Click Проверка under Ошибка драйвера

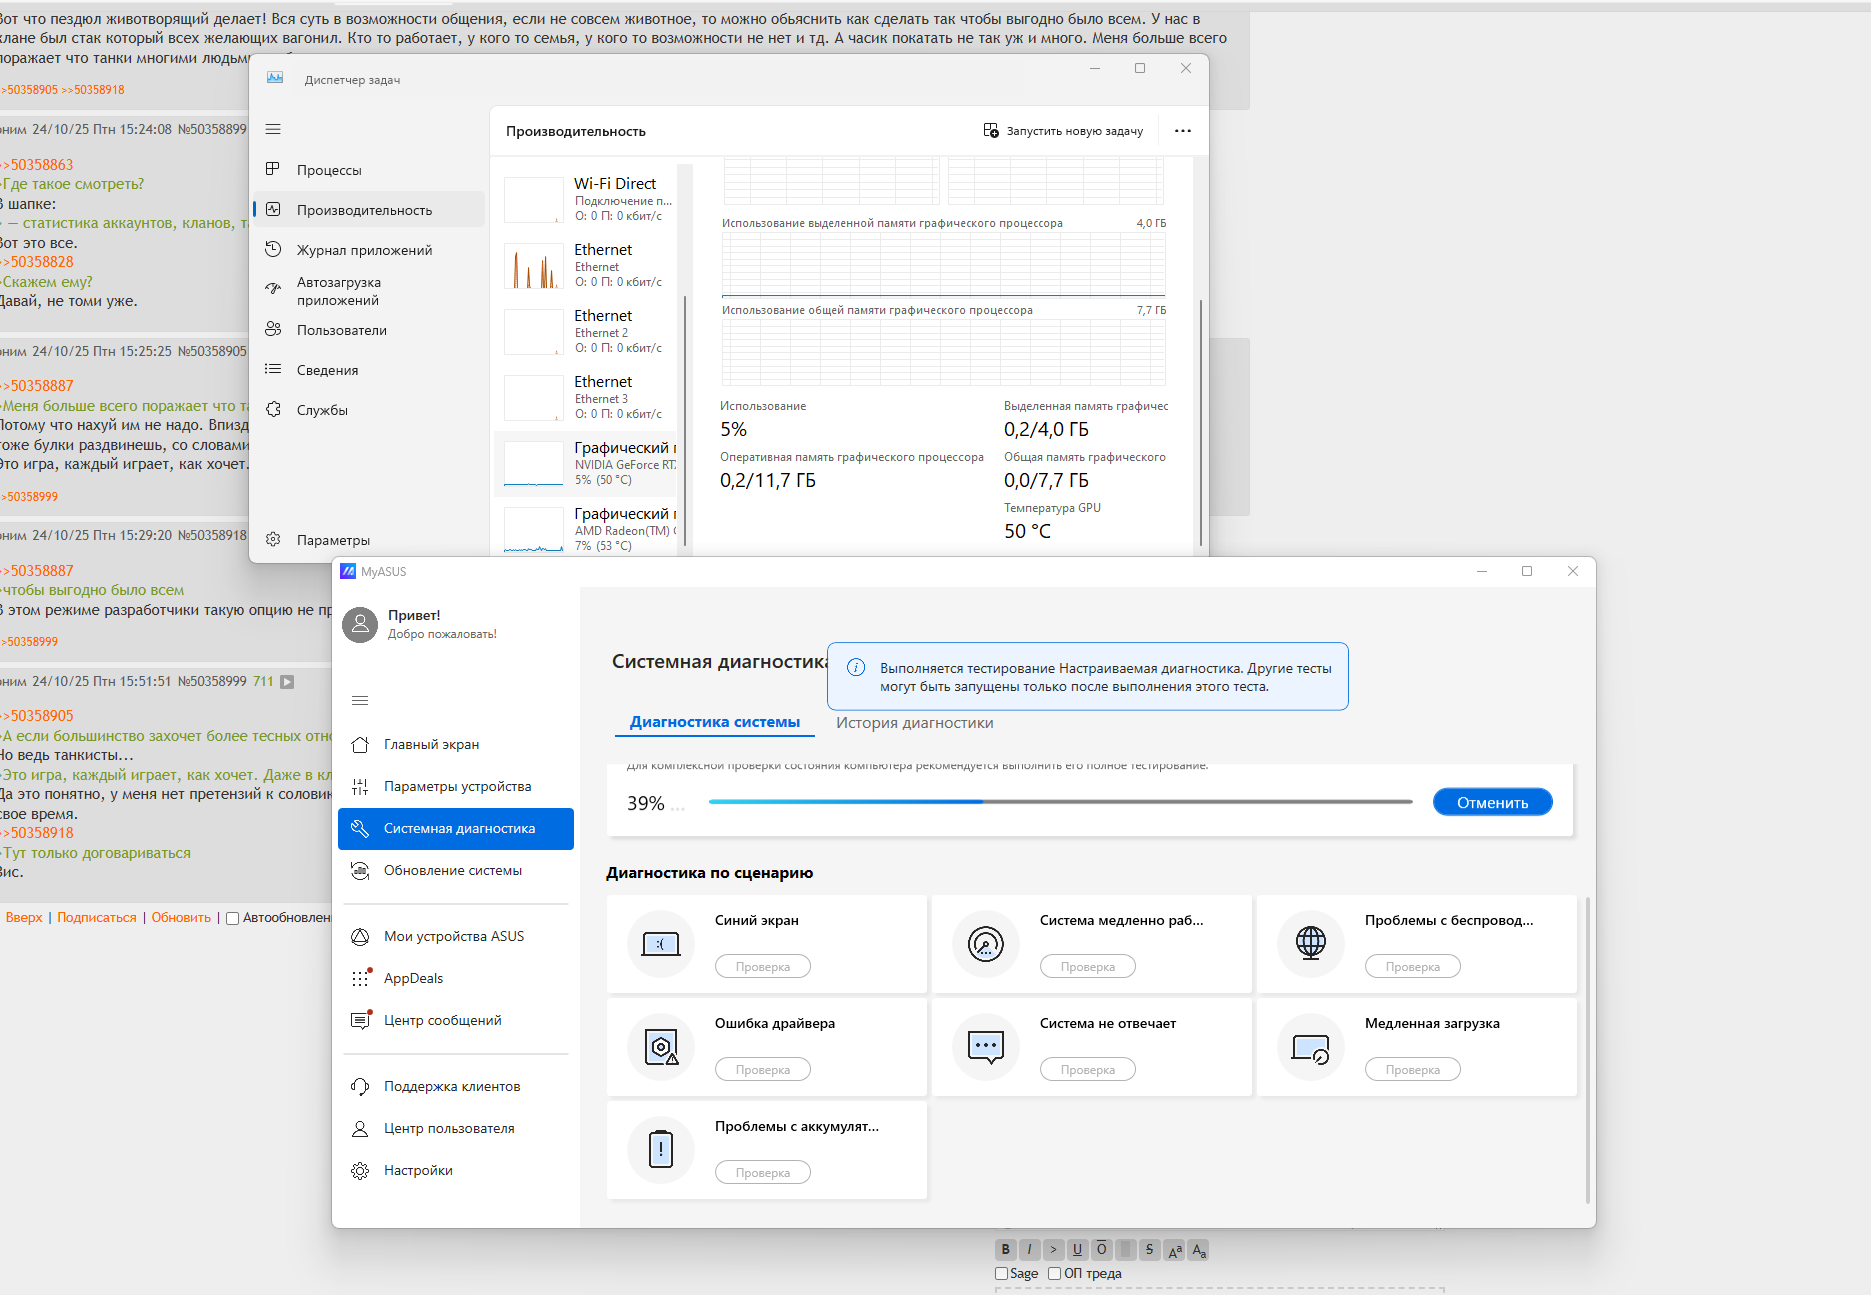[763, 1070]
